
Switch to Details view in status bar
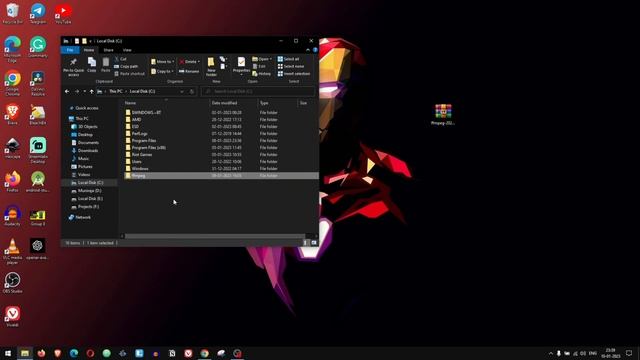(x=305, y=242)
